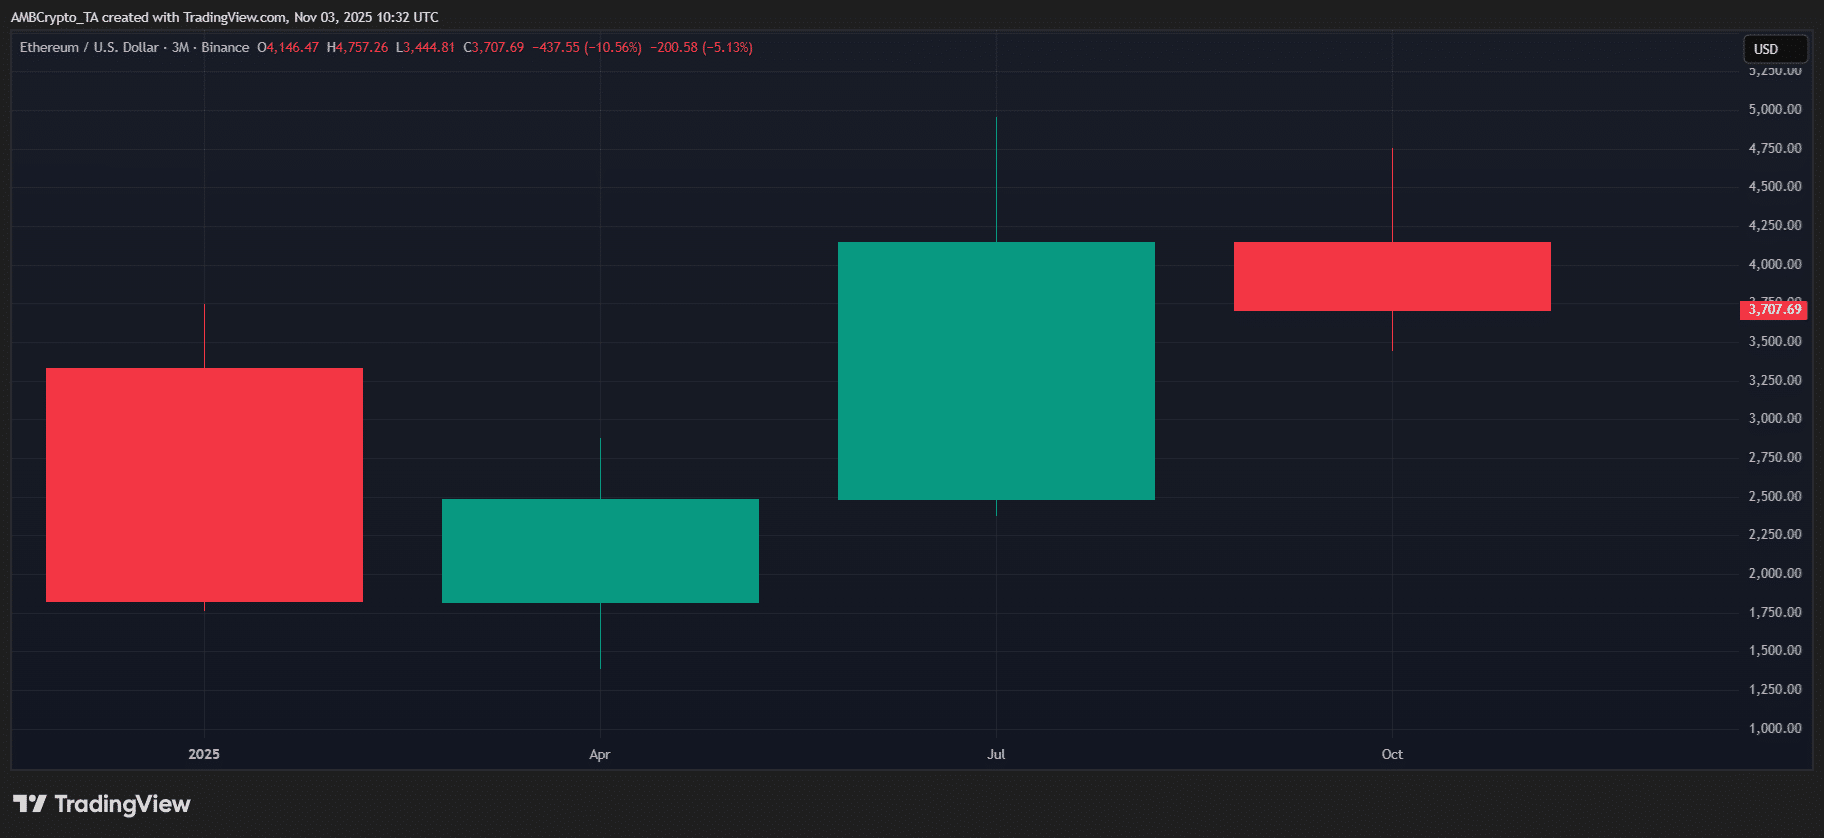Click the lower wick of the April candle

coord(600,635)
